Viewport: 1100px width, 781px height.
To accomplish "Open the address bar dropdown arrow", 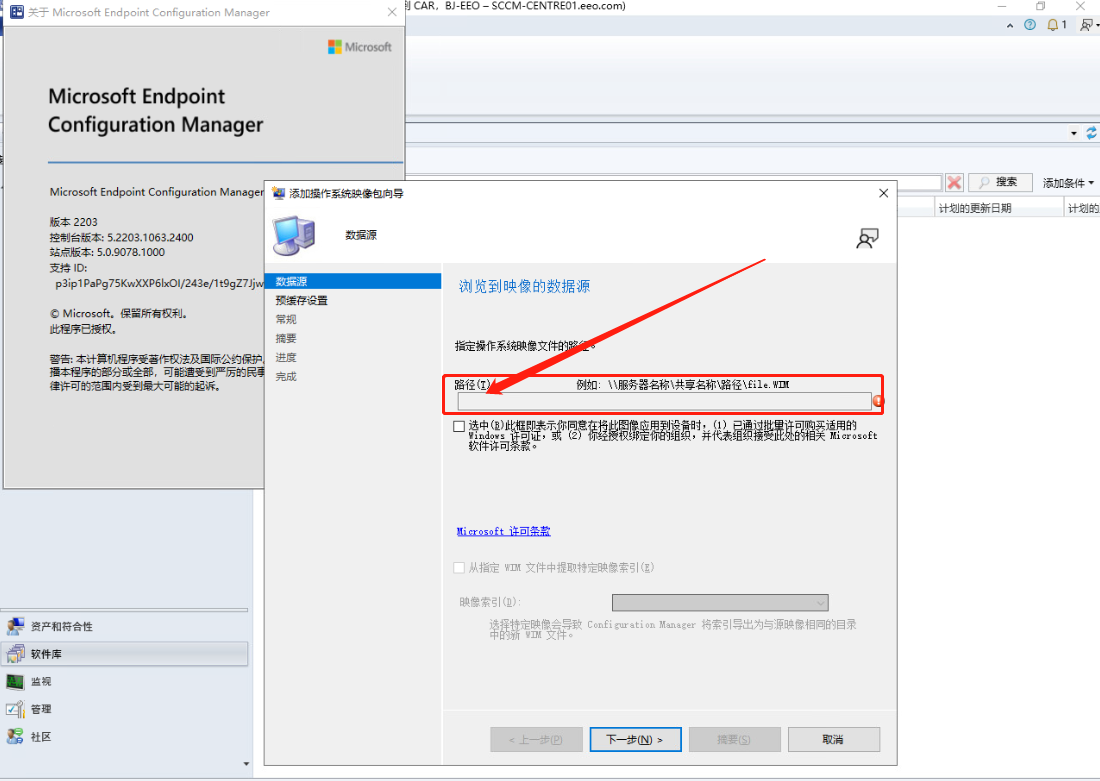I will coord(1073,133).
